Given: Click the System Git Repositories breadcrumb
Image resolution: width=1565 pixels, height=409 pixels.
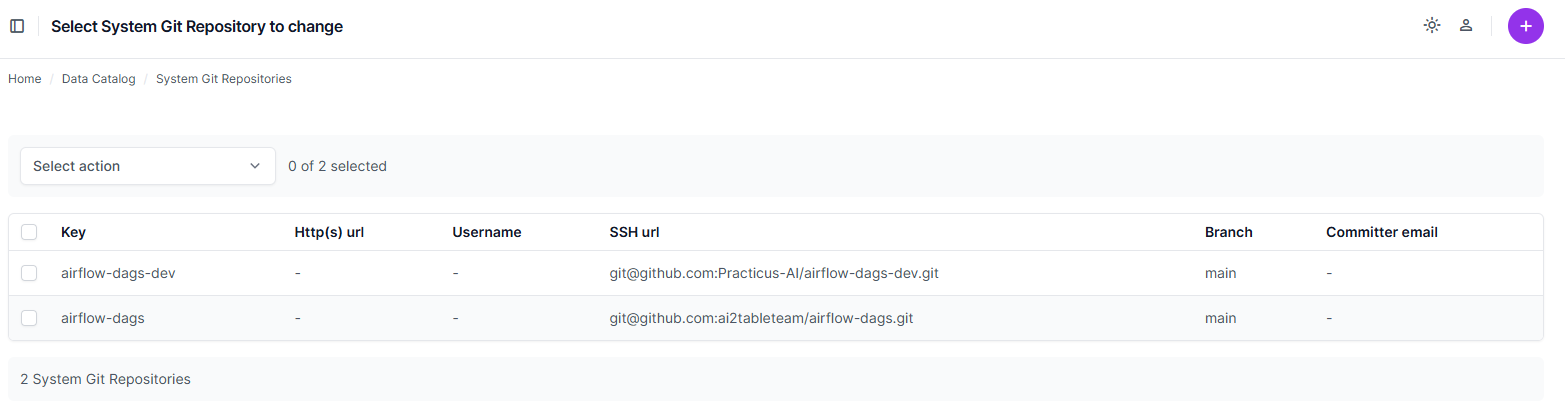Looking at the screenshot, I should tap(224, 79).
